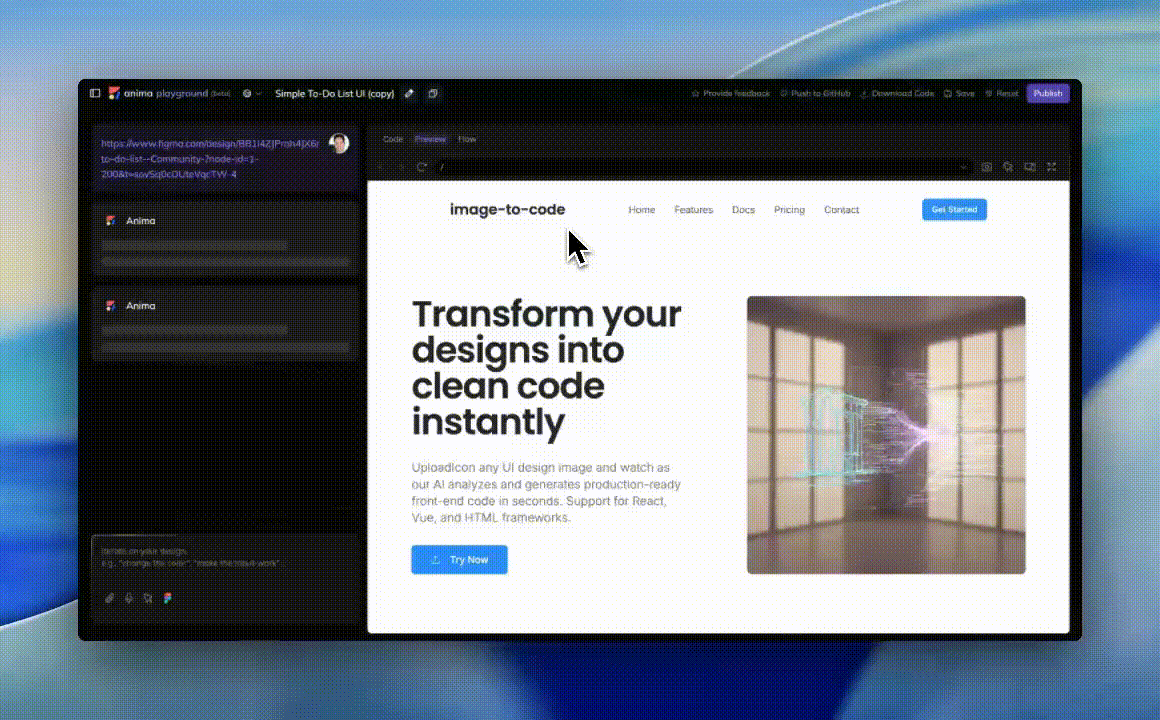Viewport: 1160px width, 720px height.
Task: Click the Get Started button
Action: tap(954, 209)
